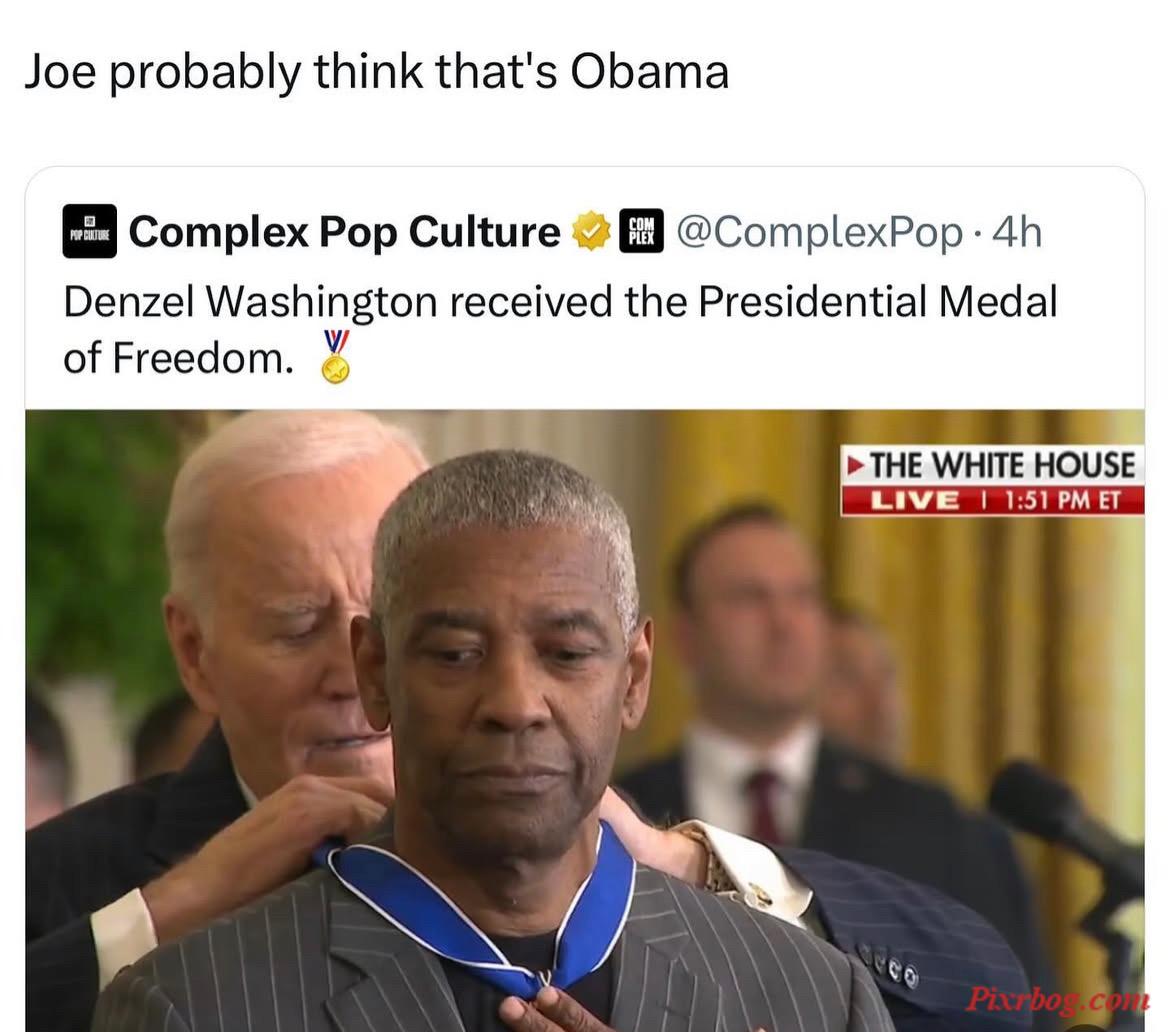Open the quoted Denzel Washington tweet text
The width and height of the screenshot is (1170, 1032).
pyautogui.click(x=560, y=329)
